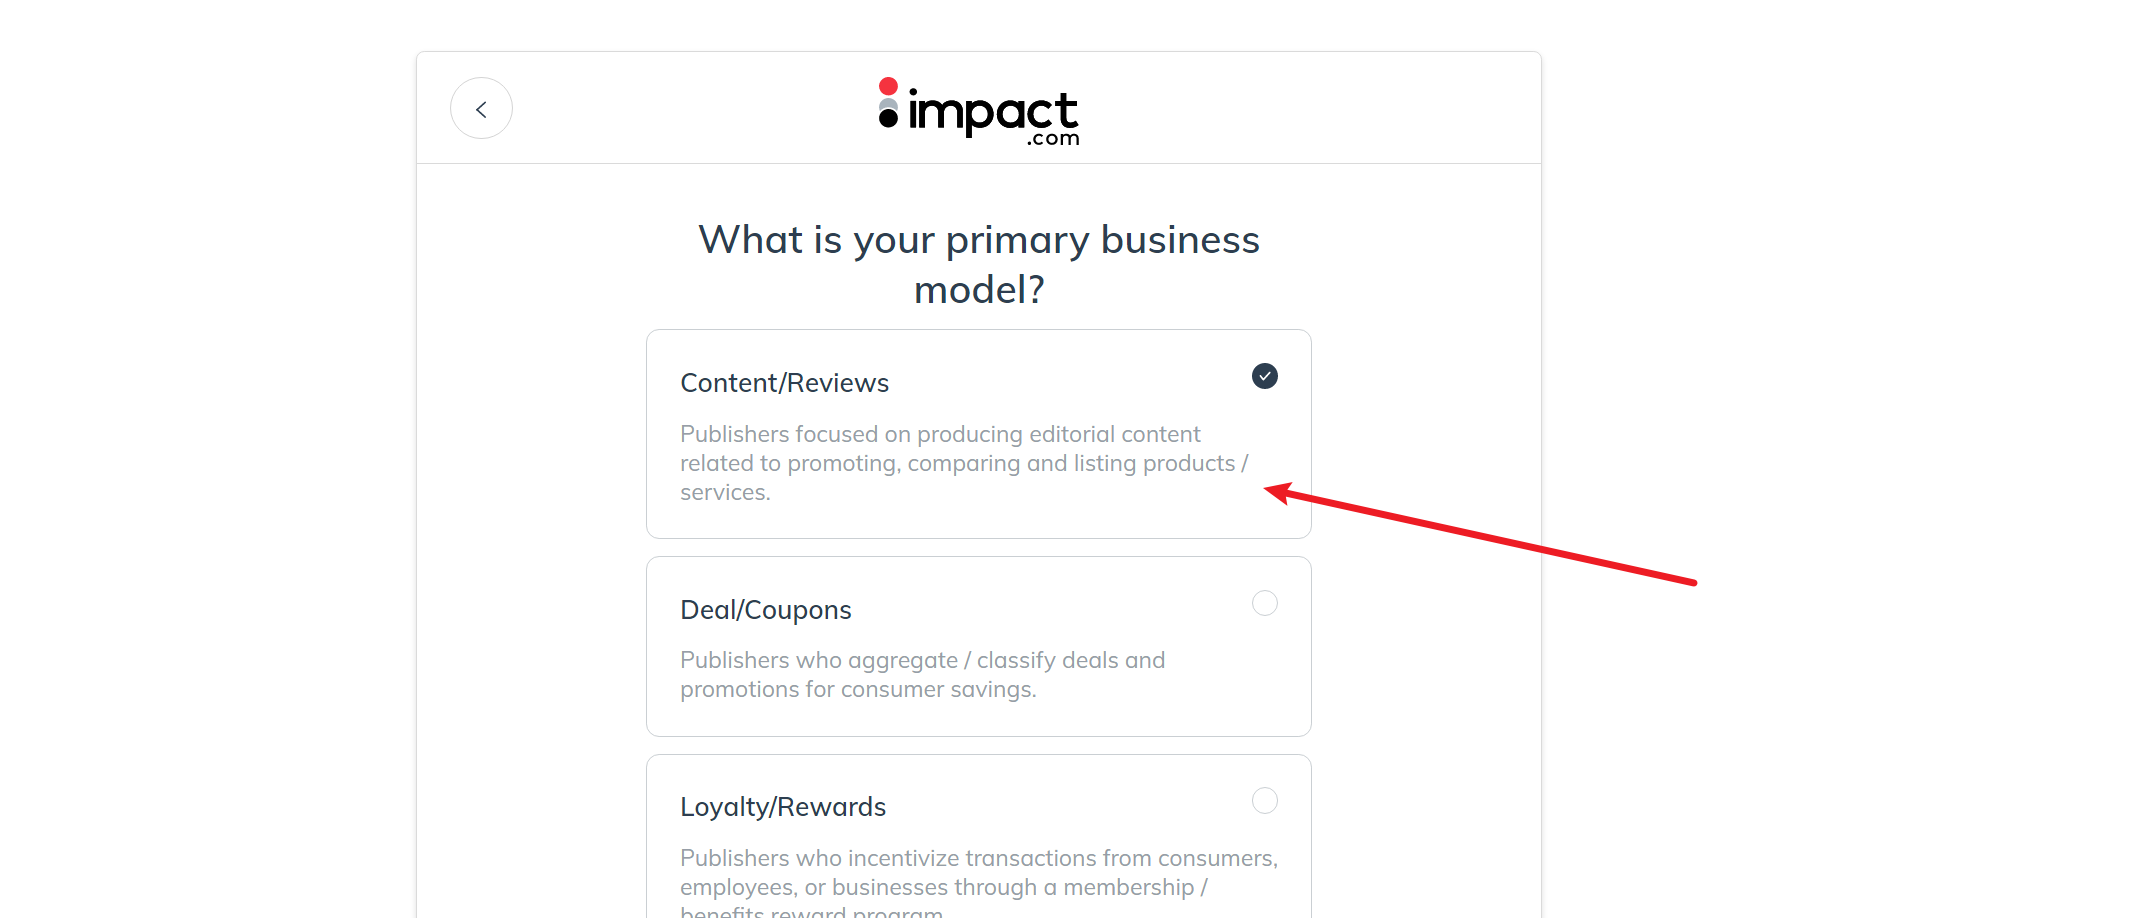
Task: Click the .com text under logo
Action: [1053, 139]
